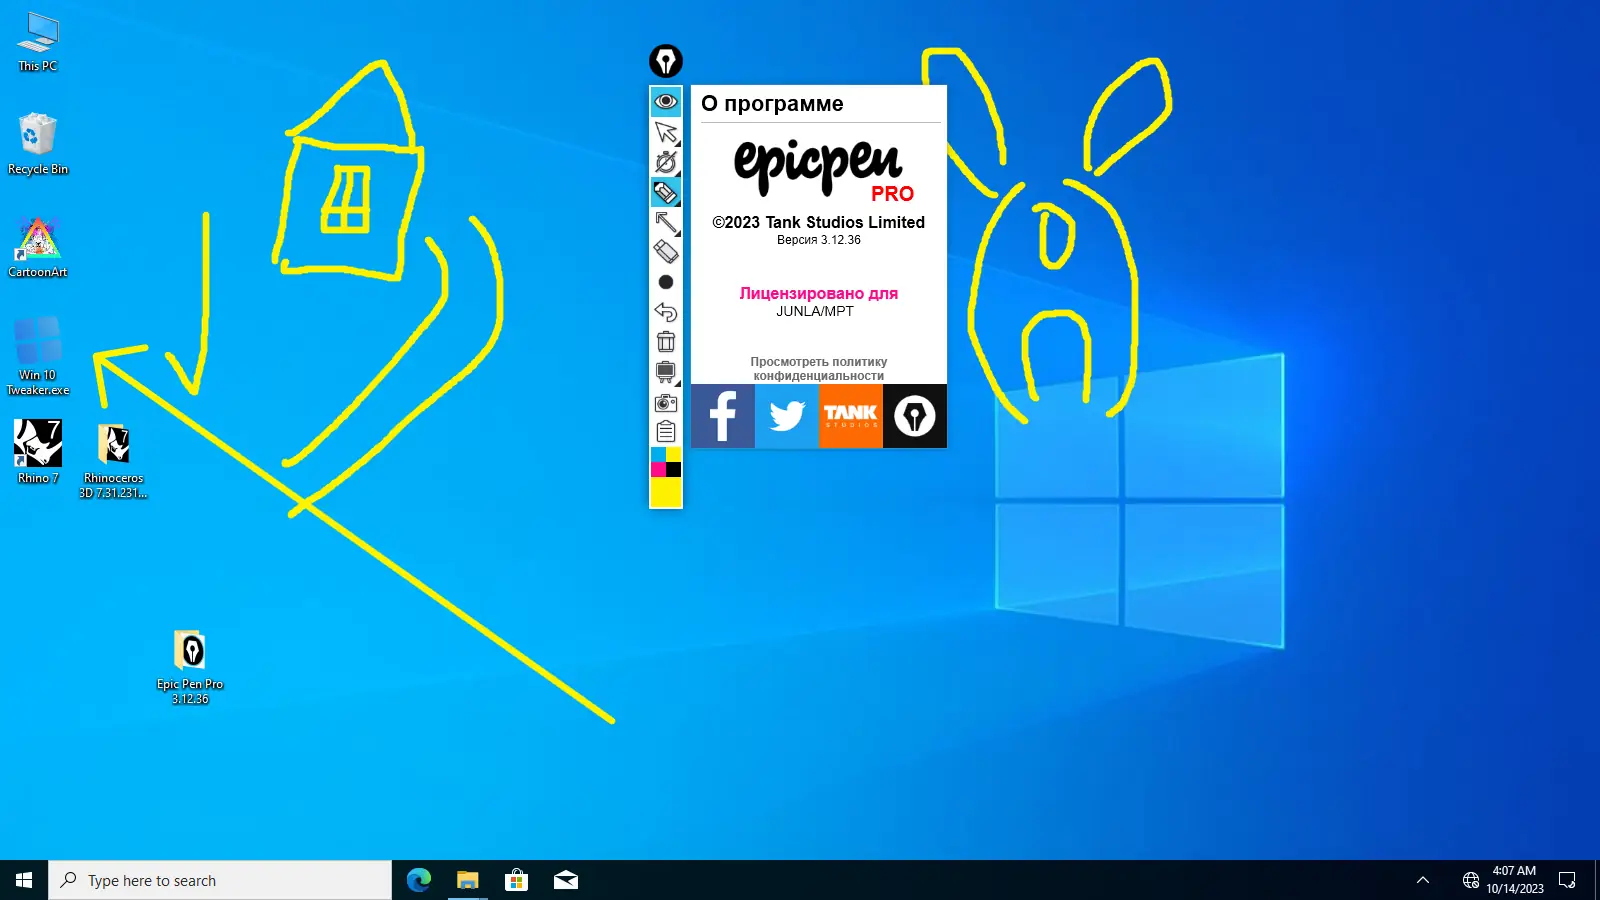Click the '©2023 Tank Studios Limited' text
The width and height of the screenshot is (1600, 900).
tap(819, 222)
